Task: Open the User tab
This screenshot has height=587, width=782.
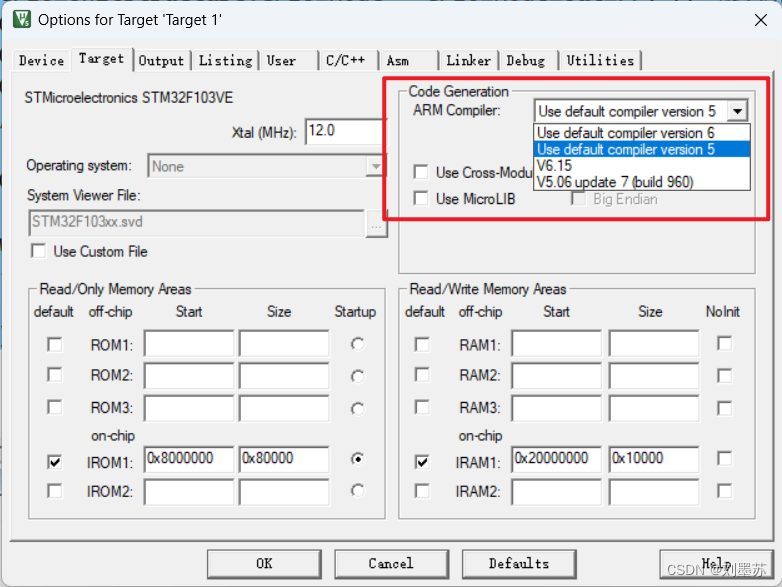Action: pos(281,61)
